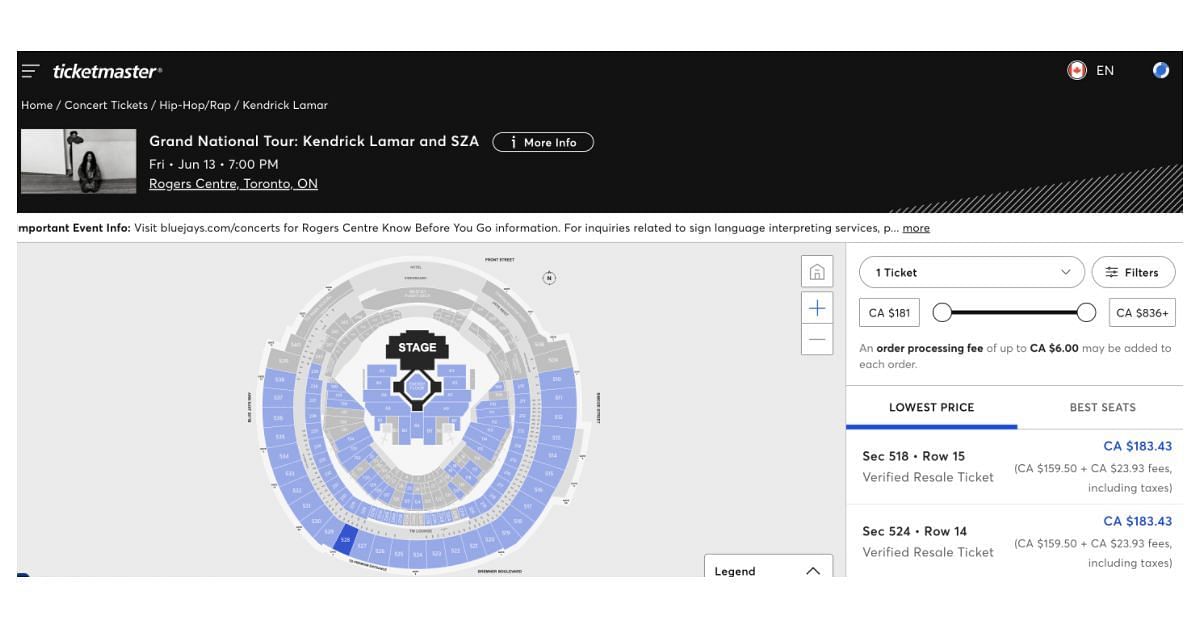1200x628 pixels.
Task: Open Hip-Hop/Rap breadcrumb
Action: click(195, 105)
